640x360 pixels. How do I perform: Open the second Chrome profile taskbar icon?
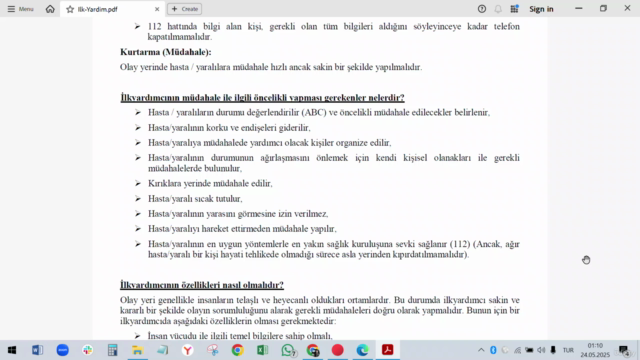pyautogui.click(x=313, y=350)
